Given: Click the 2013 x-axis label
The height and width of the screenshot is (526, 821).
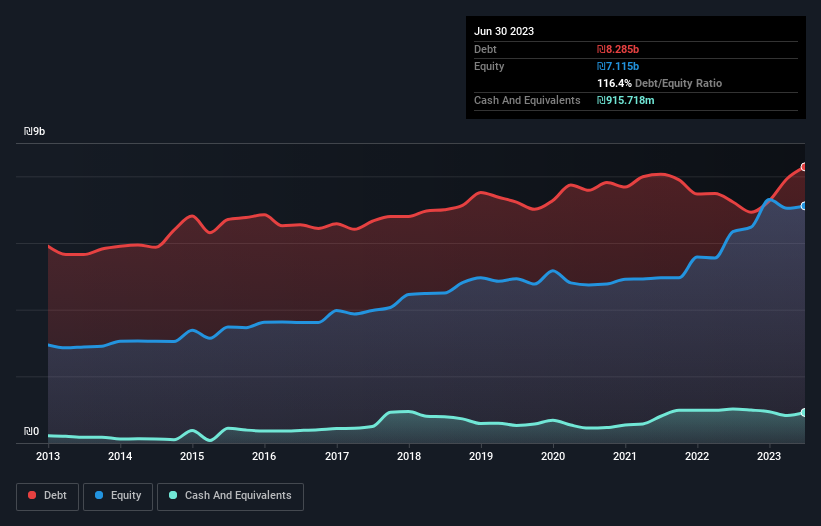Looking at the screenshot, I should tap(48, 456).
